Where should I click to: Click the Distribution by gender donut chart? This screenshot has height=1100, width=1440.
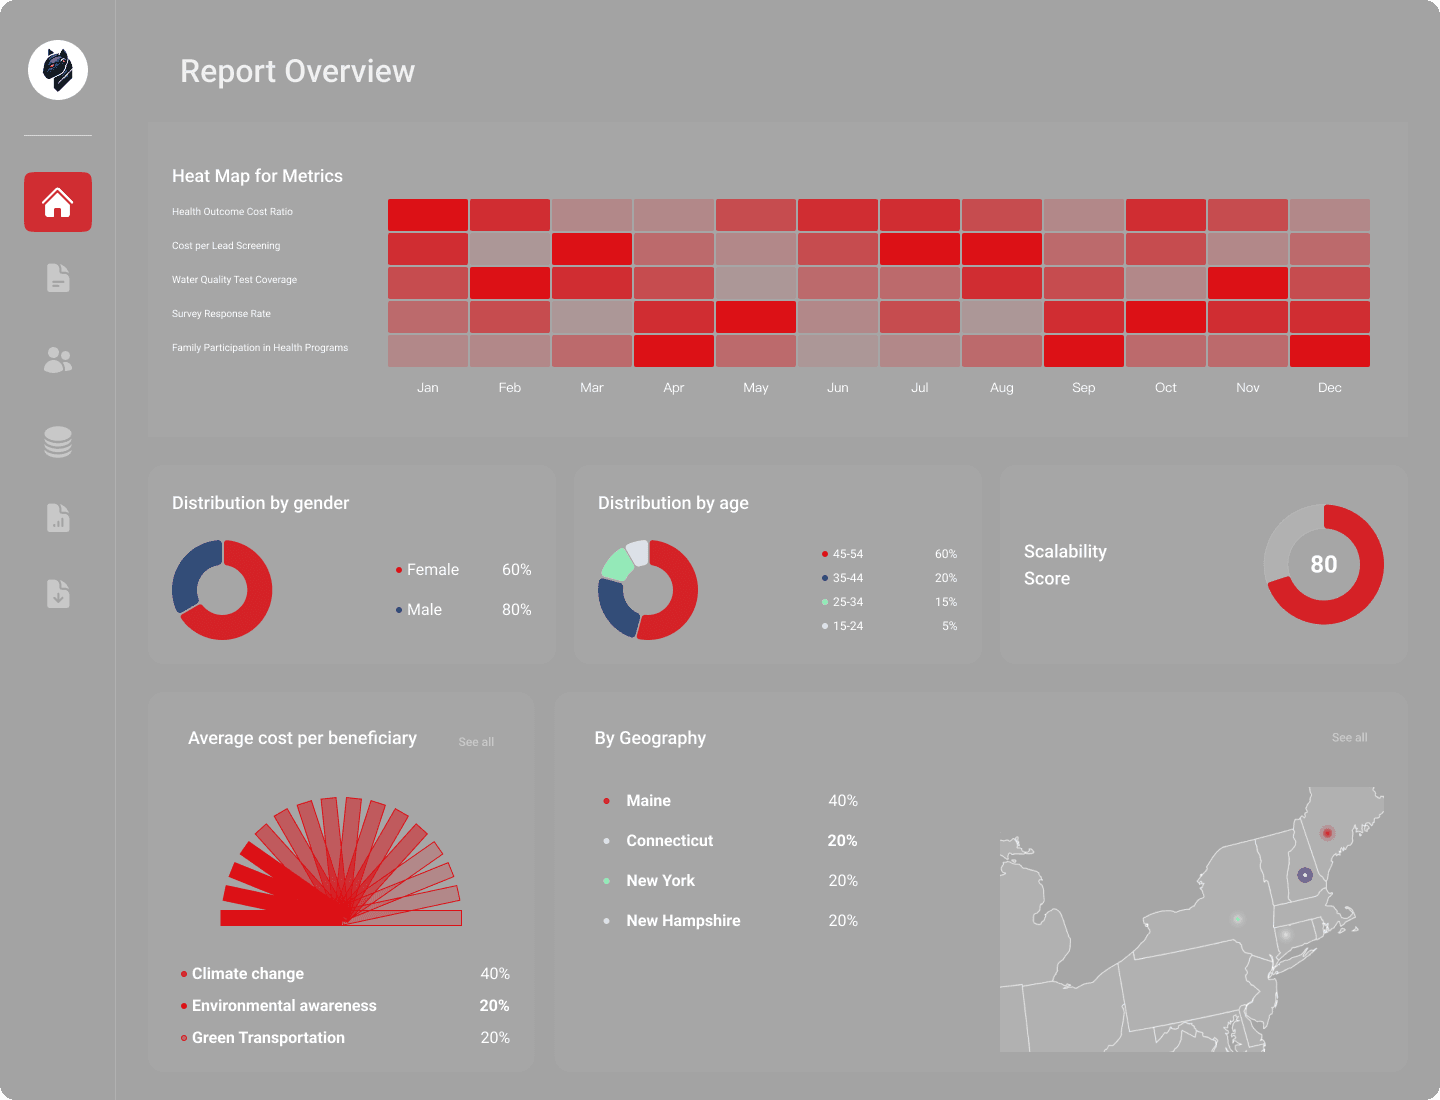coord(222,590)
